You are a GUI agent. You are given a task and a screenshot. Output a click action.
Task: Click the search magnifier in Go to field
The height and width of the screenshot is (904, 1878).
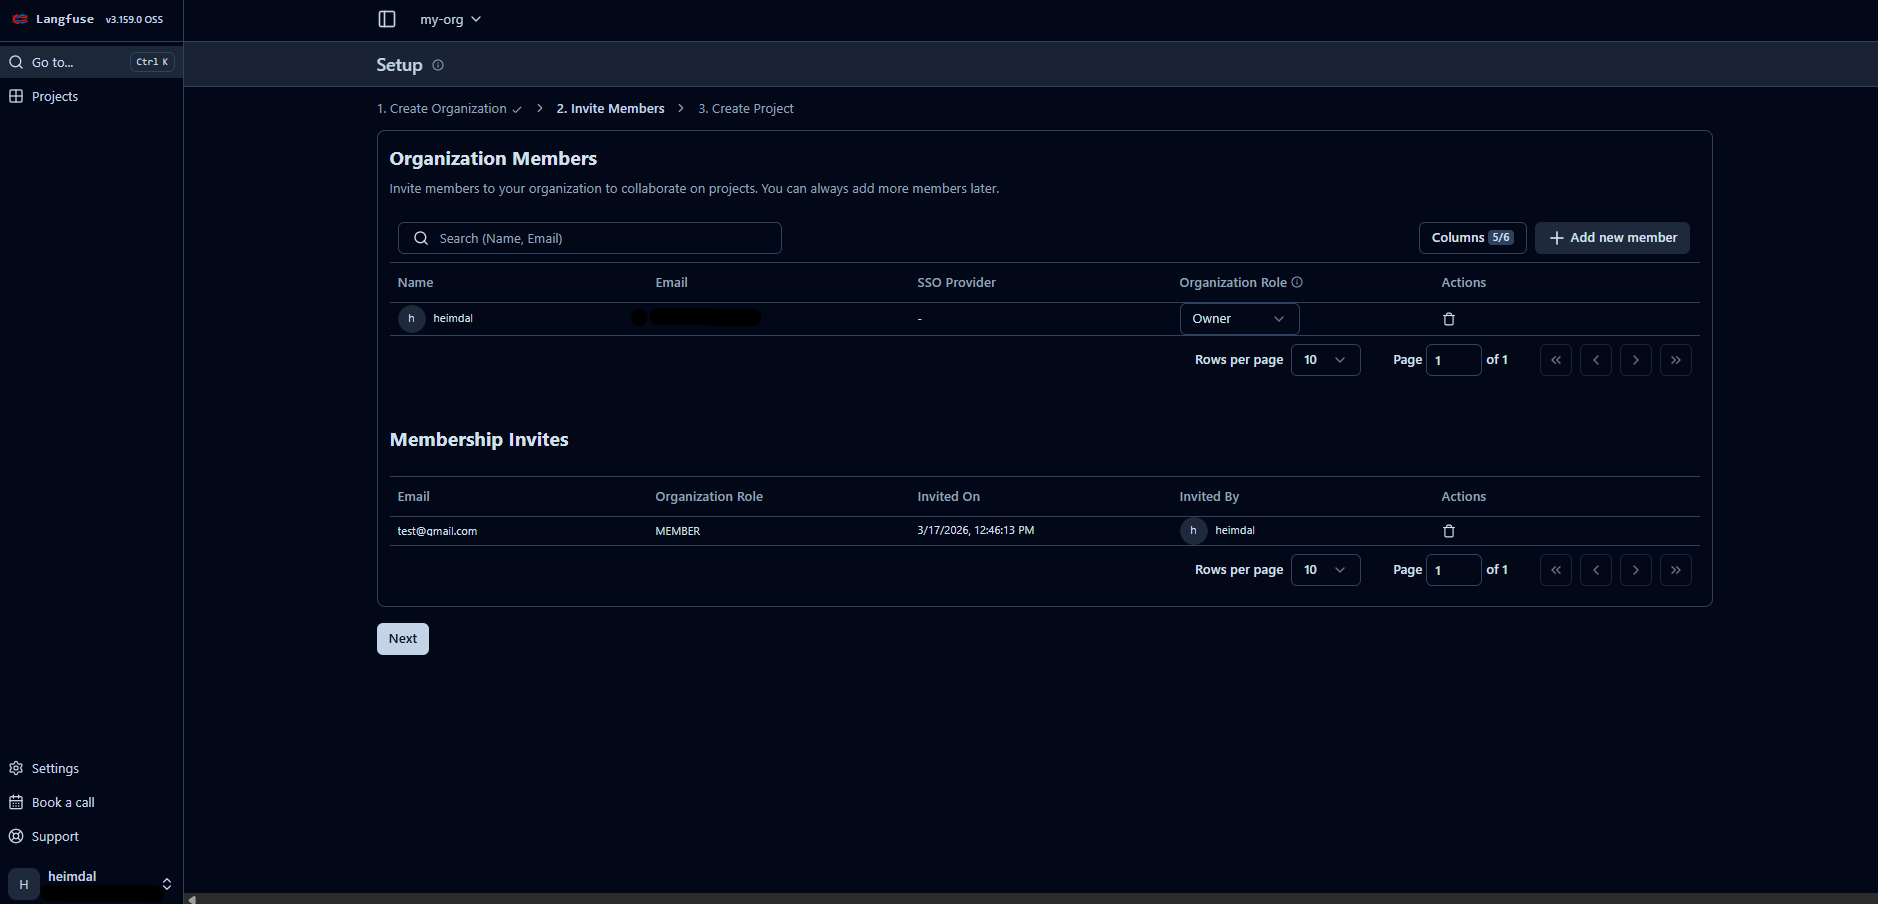(x=16, y=61)
